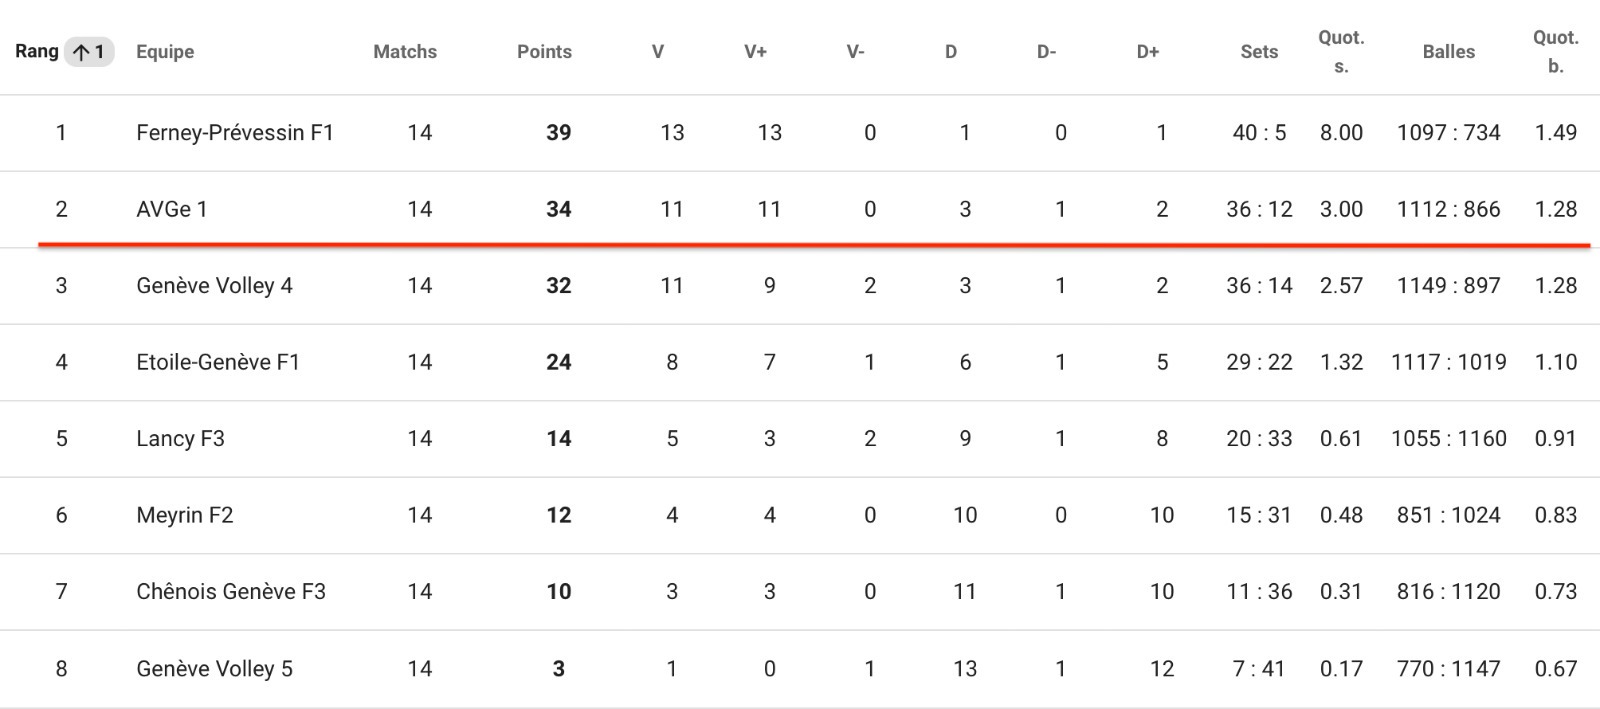
Task: Click on Lancy F3 team name
Action: (x=180, y=439)
